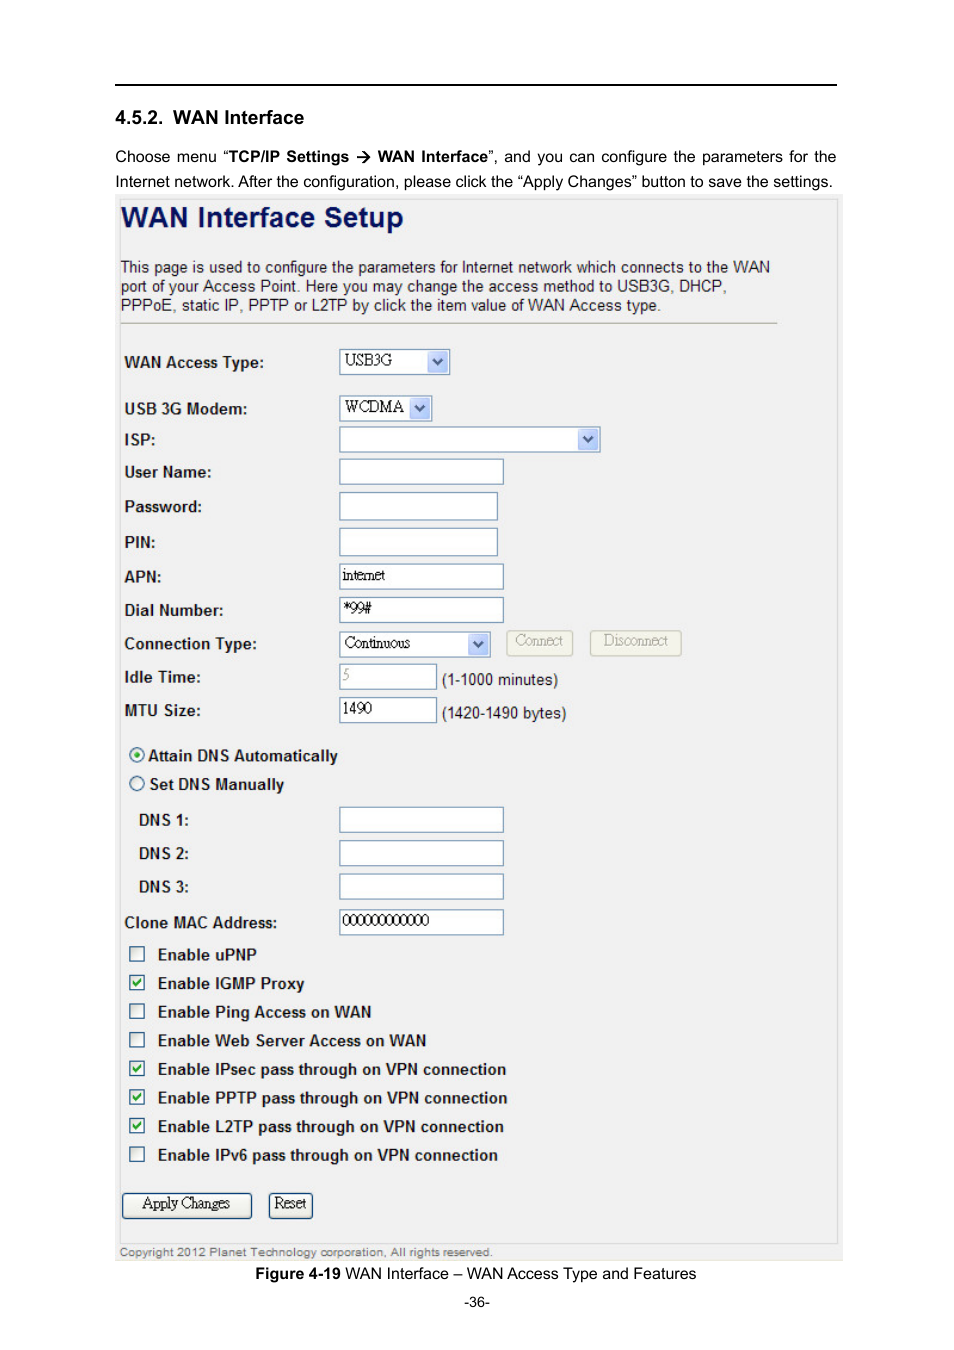Click the MTU Size field
The height and width of the screenshot is (1350, 954).
388,710
